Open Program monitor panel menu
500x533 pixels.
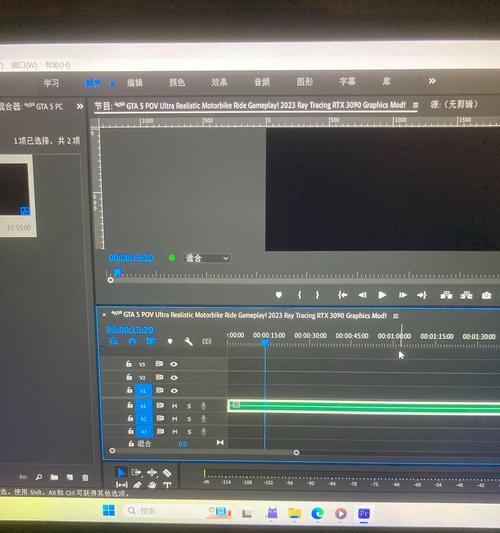[x=415, y=105]
